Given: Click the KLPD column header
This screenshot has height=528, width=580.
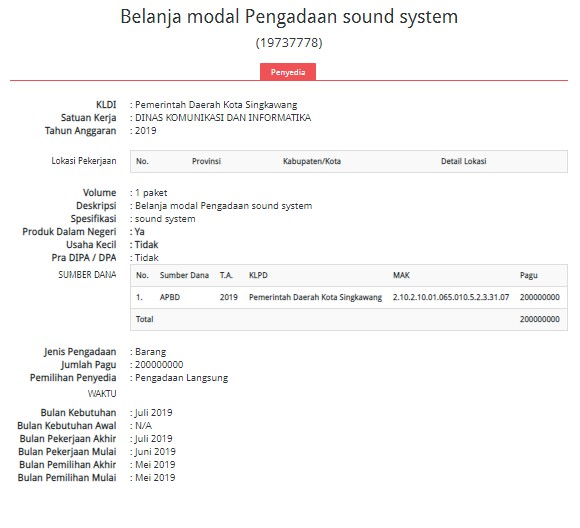Looking at the screenshot, I should pyautogui.click(x=258, y=275).
